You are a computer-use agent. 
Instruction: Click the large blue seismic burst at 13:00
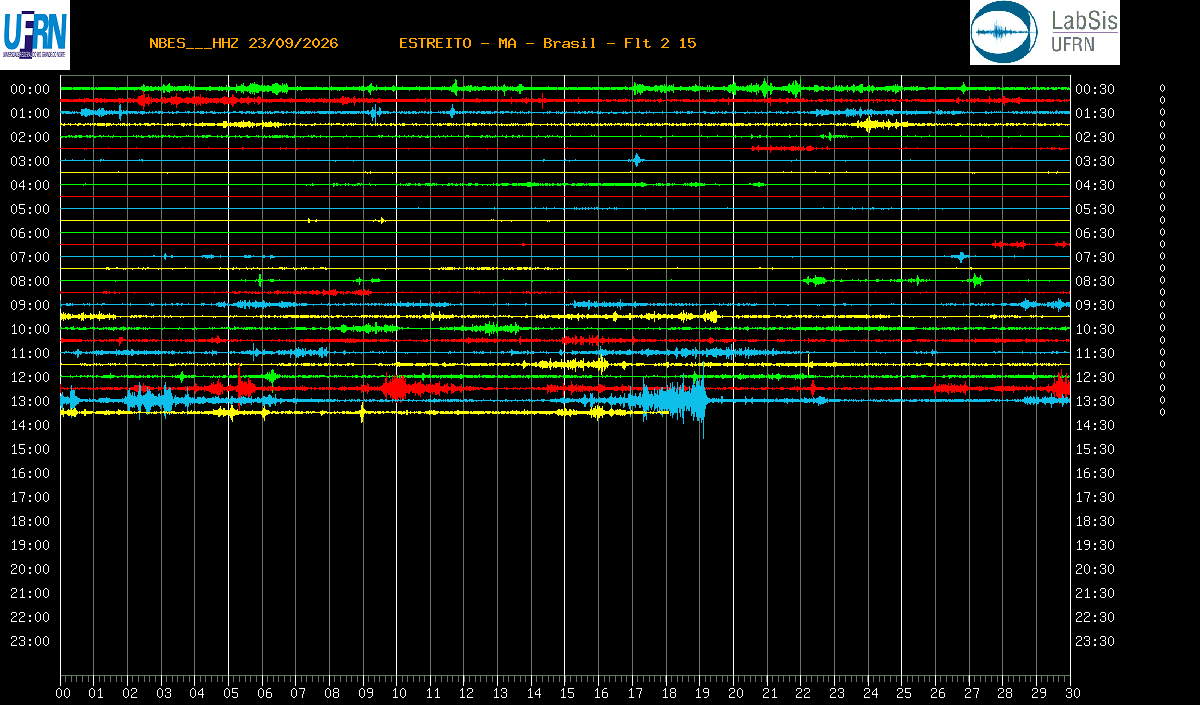click(x=678, y=402)
